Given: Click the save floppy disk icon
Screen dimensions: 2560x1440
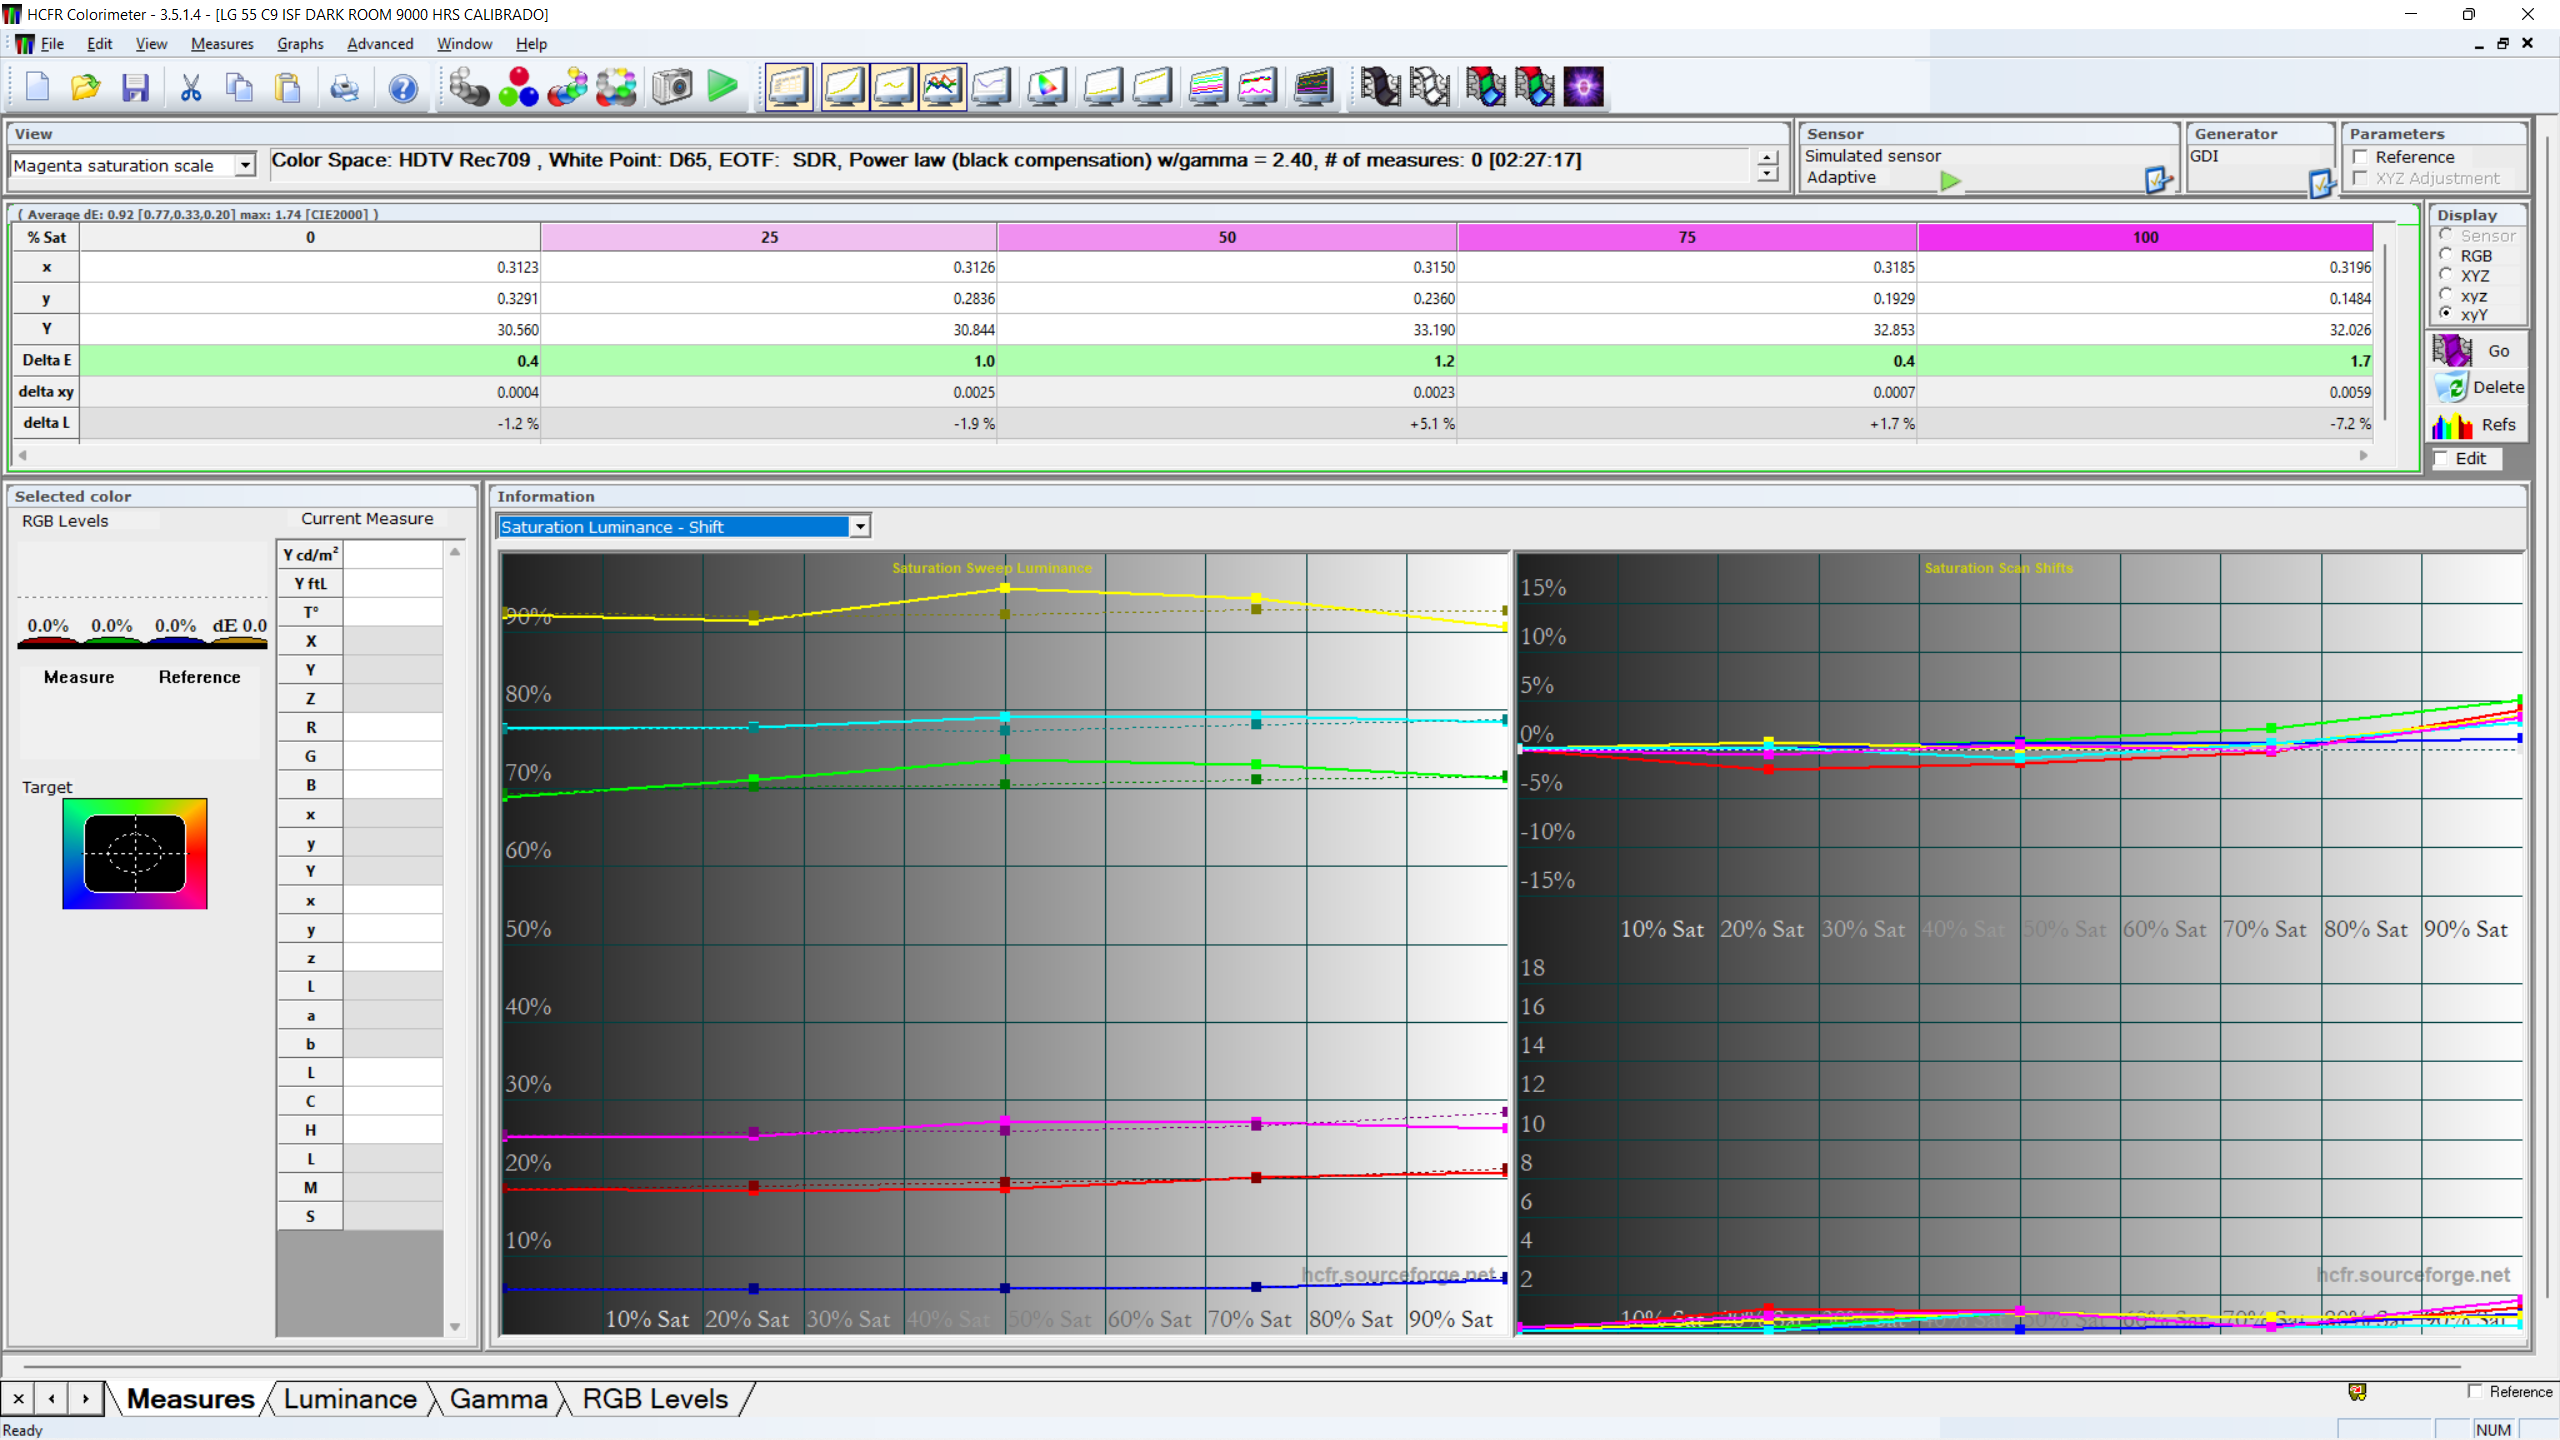Looking at the screenshot, I should [x=135, y=88].
